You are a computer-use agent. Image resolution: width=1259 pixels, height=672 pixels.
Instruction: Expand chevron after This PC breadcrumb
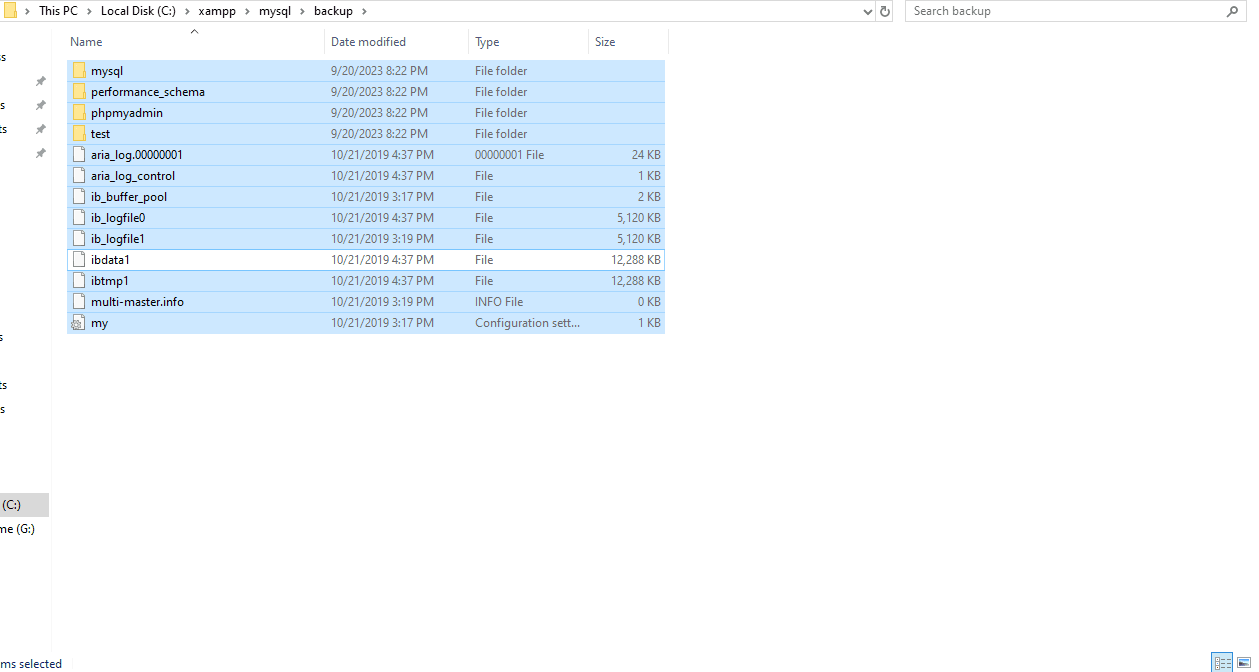(88, 11)
